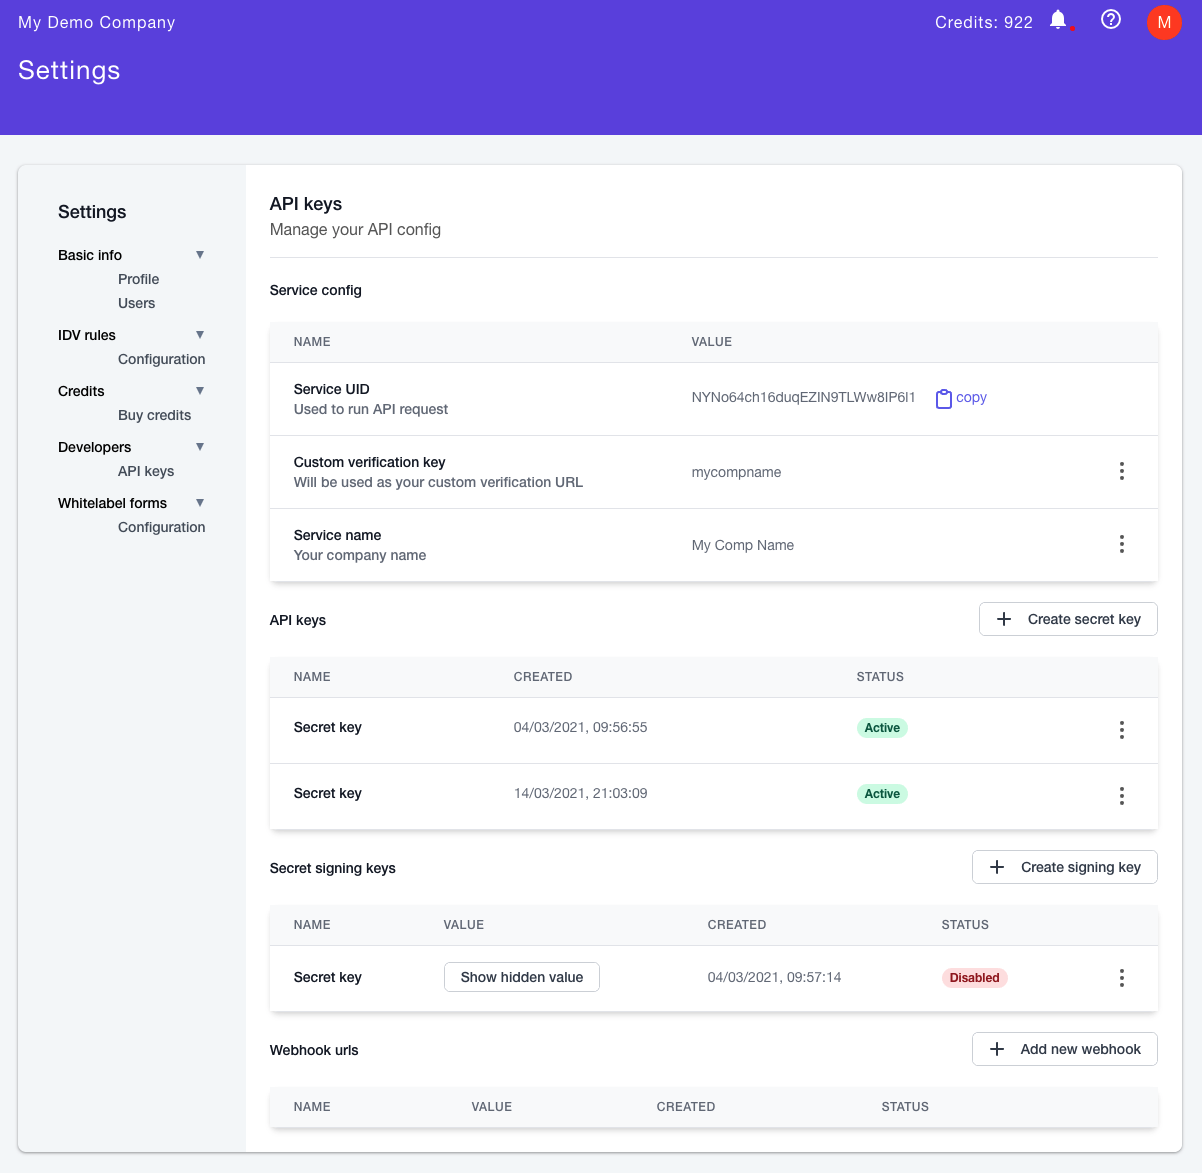Open the M profile avatar
1202x1173 pixels.
pyautogui.click(x=1163, y=21)
